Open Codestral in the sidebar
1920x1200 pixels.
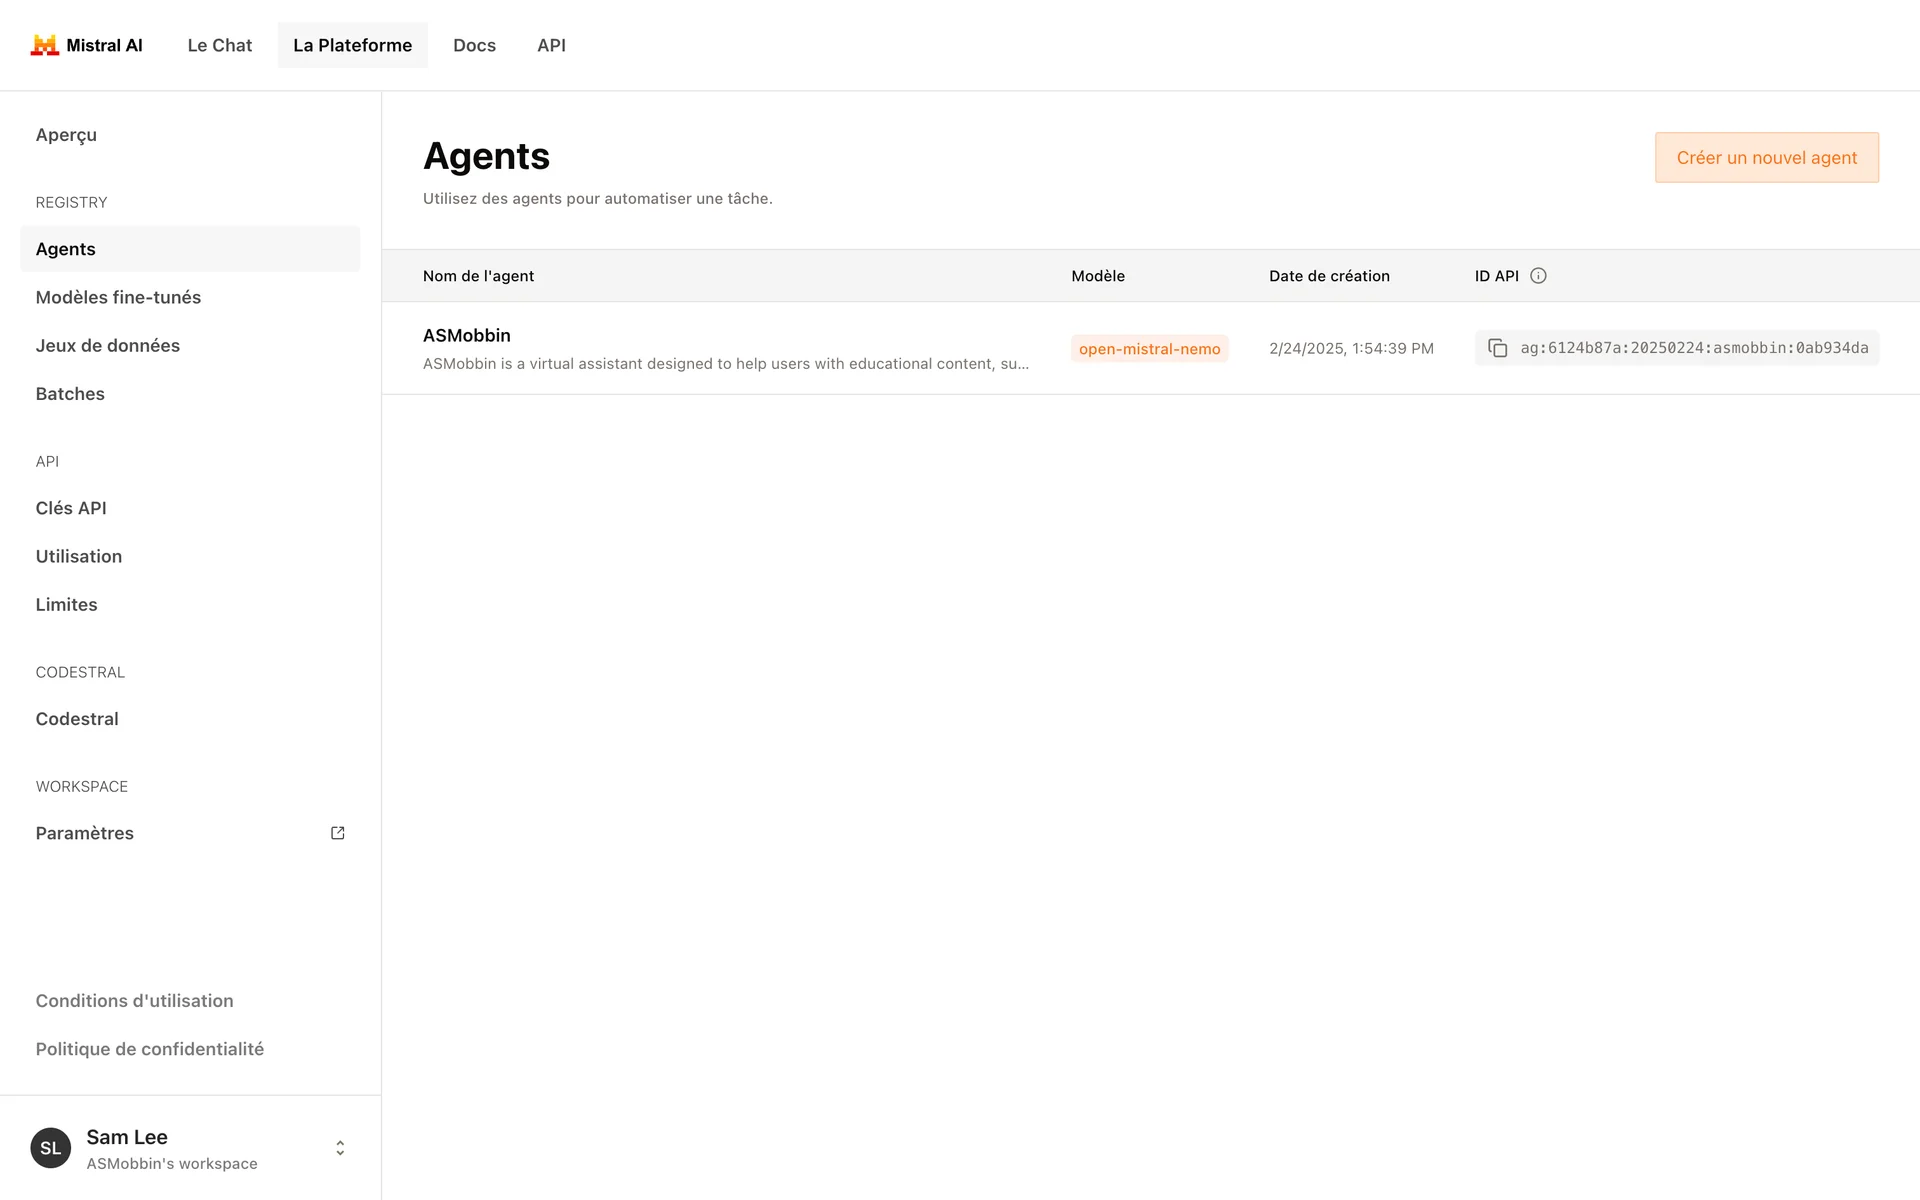pyautogui.click(x=77, y=719)
